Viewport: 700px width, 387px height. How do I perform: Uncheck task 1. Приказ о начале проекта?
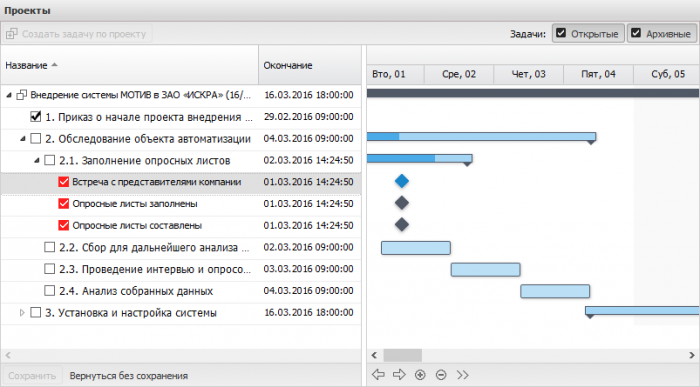(x=36, y=117)
